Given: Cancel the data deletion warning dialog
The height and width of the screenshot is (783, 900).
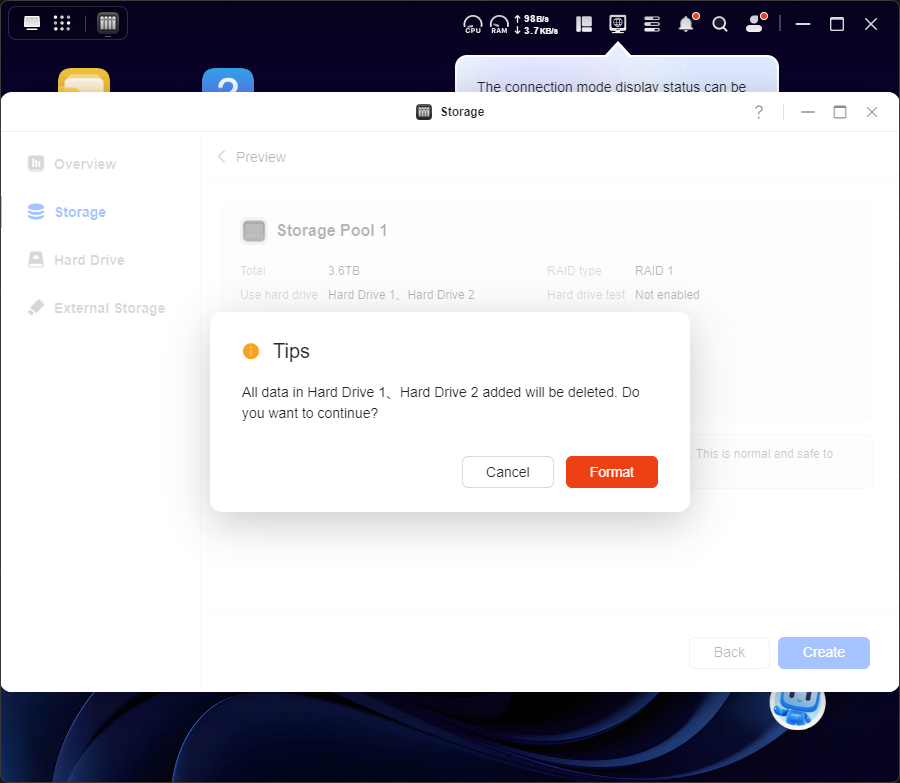Looking at the screenshot, I should click(507, 472).
